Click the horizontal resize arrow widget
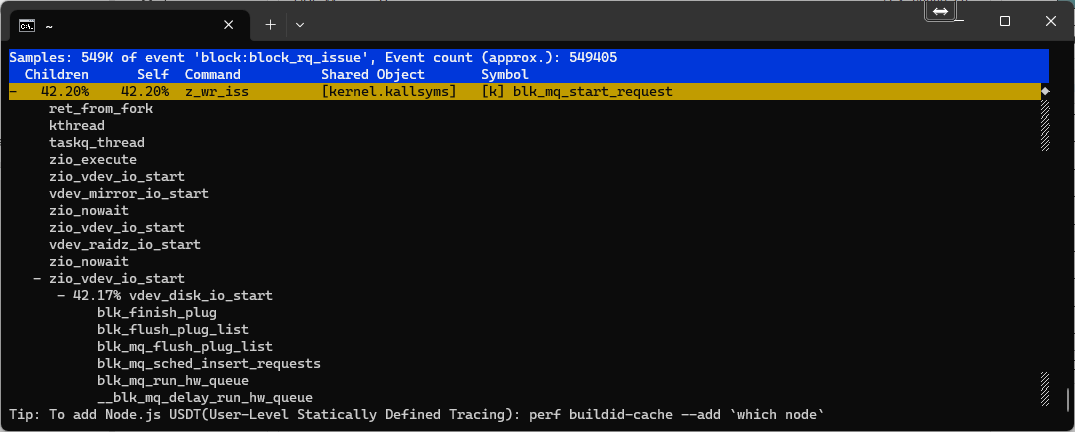The image size is (1075, 432). (x=940, y=10)
